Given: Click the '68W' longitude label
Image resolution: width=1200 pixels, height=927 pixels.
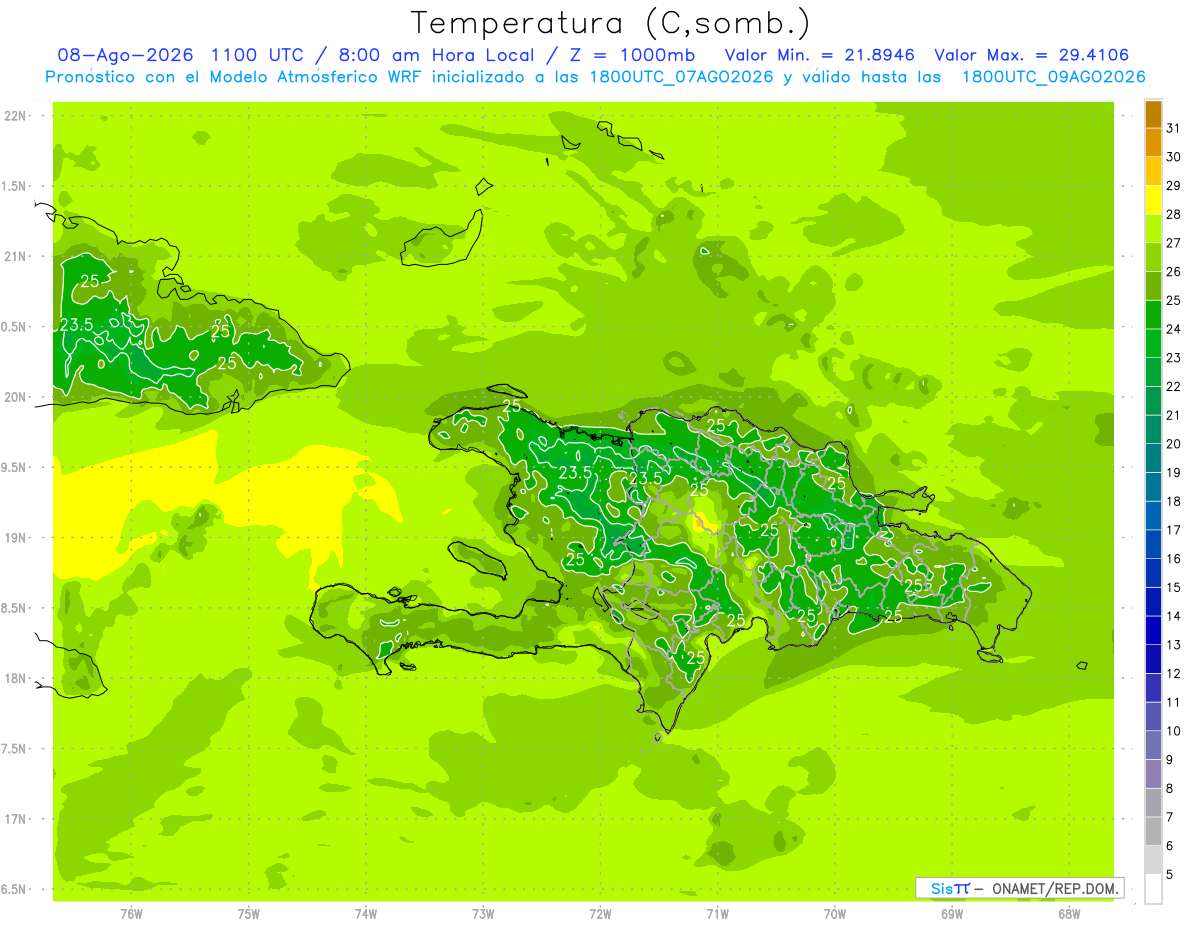Looking at the screenshot, I should (x=1069, y=913).
